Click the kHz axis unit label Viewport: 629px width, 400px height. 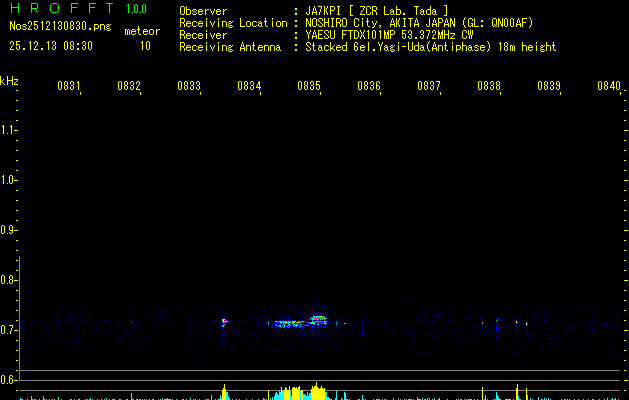tap(9, 80)
